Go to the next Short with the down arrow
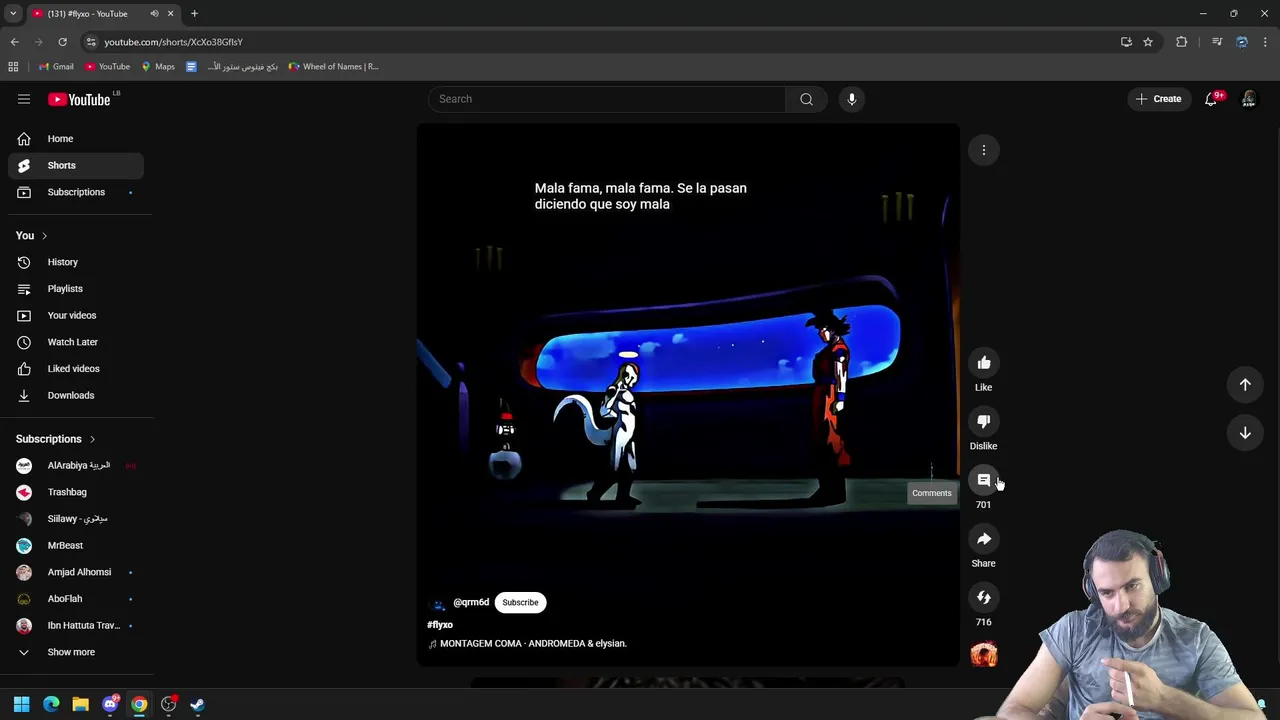The image size is (1280, 720). pyautogui.click(x=1245, y=433)
